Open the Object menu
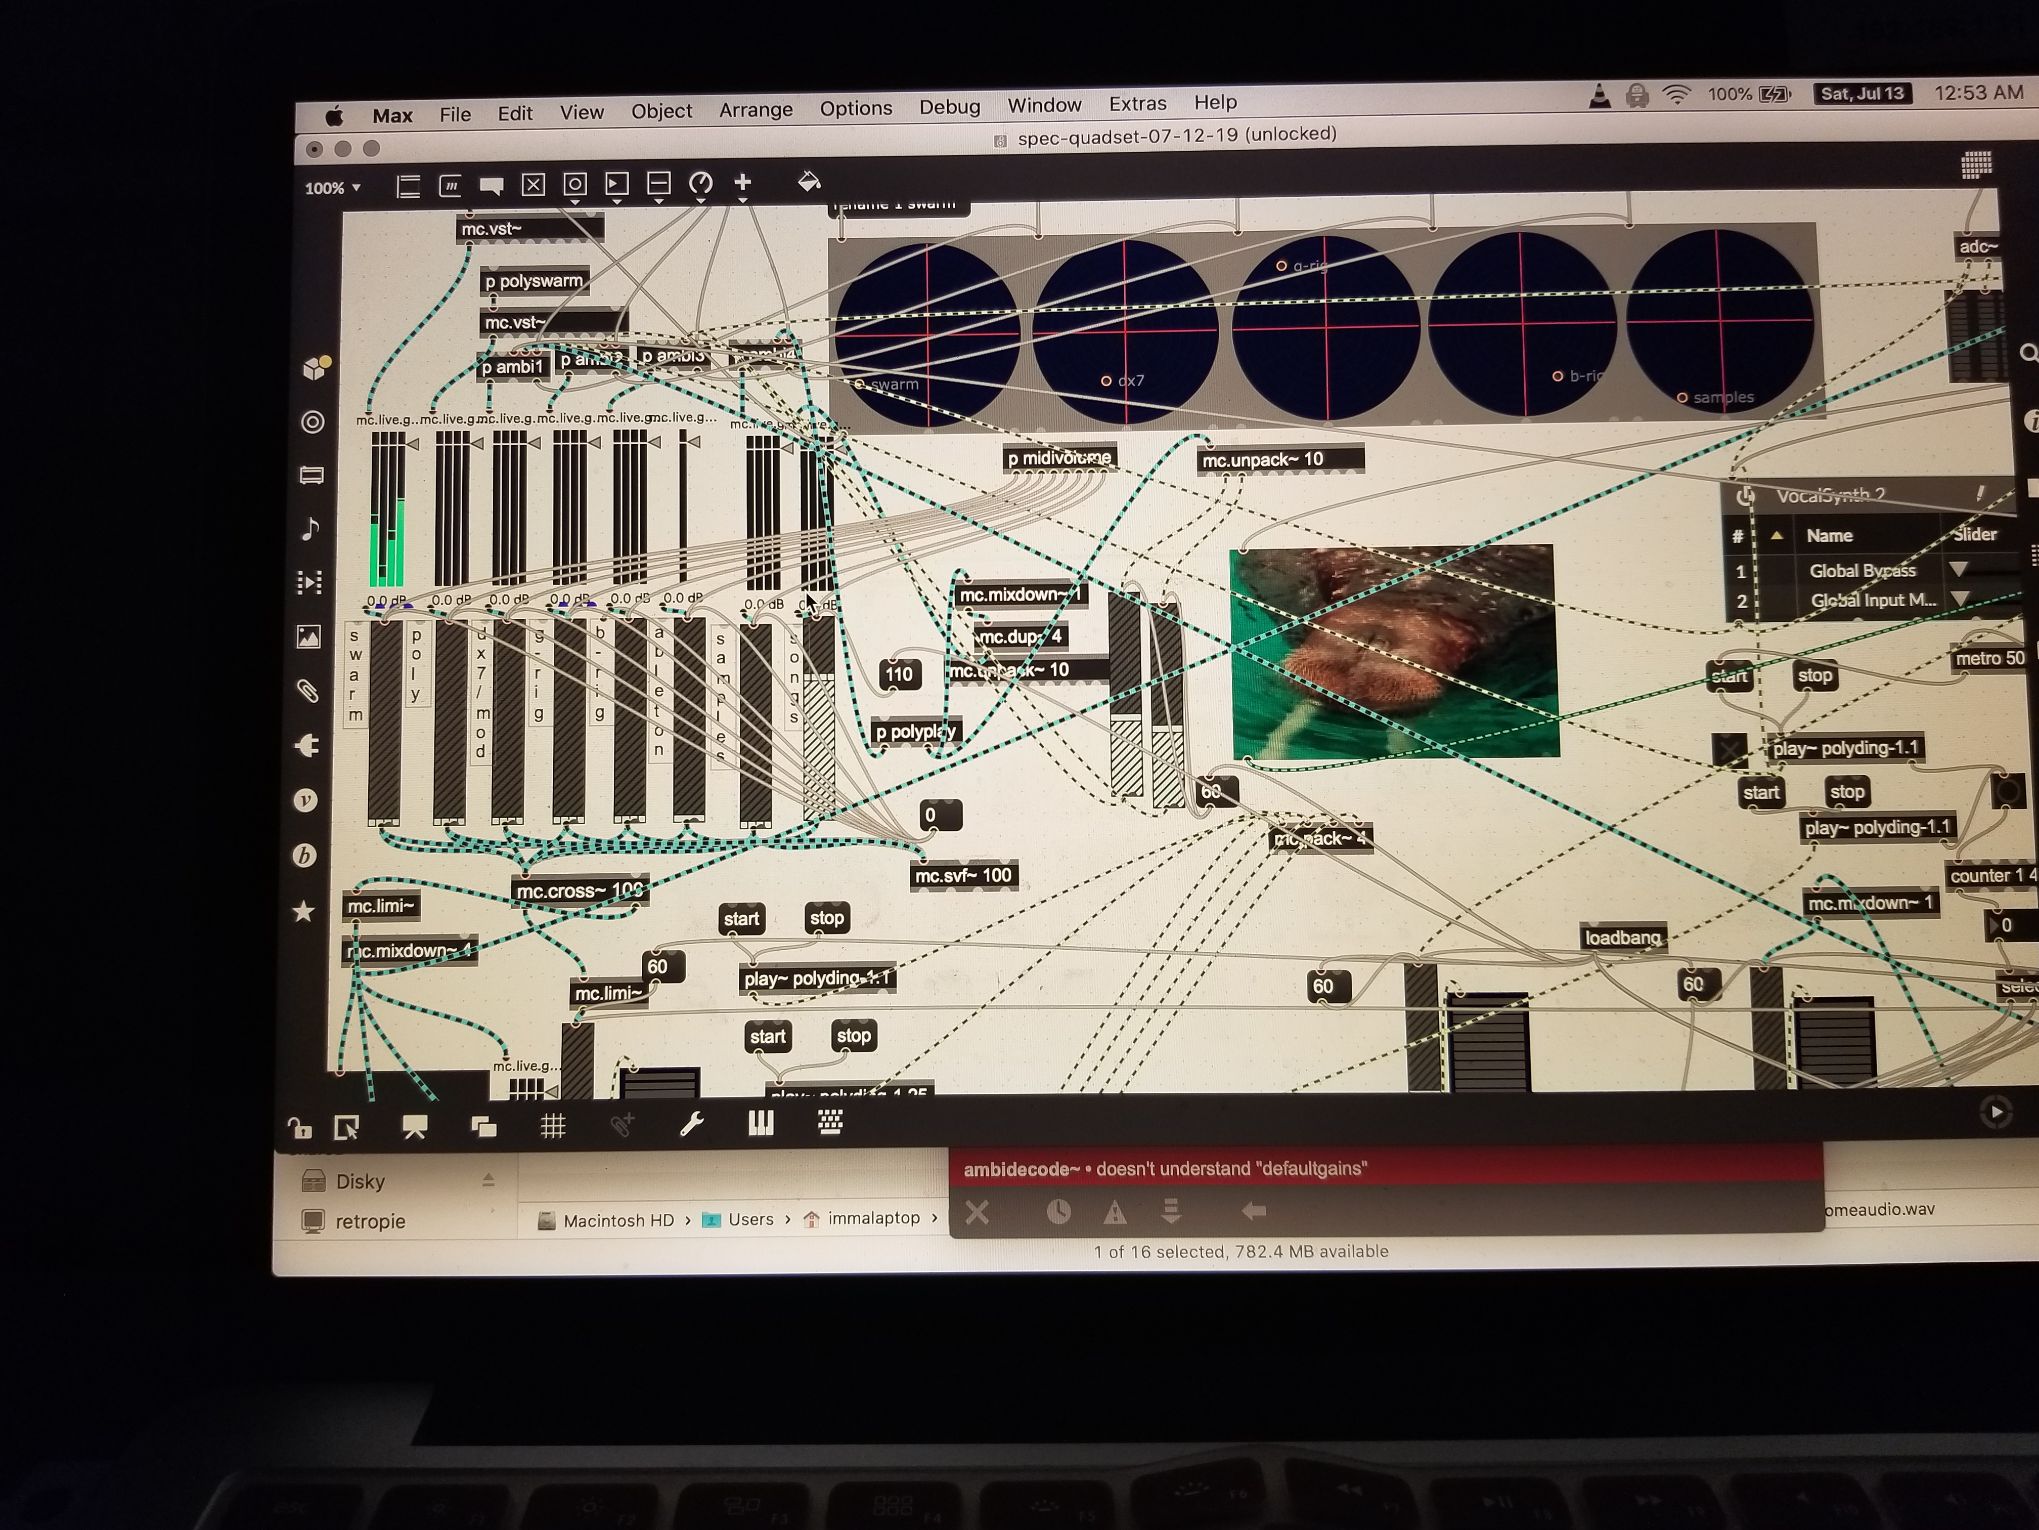Screen dimensions: 2039x1530 click(661, 110)
